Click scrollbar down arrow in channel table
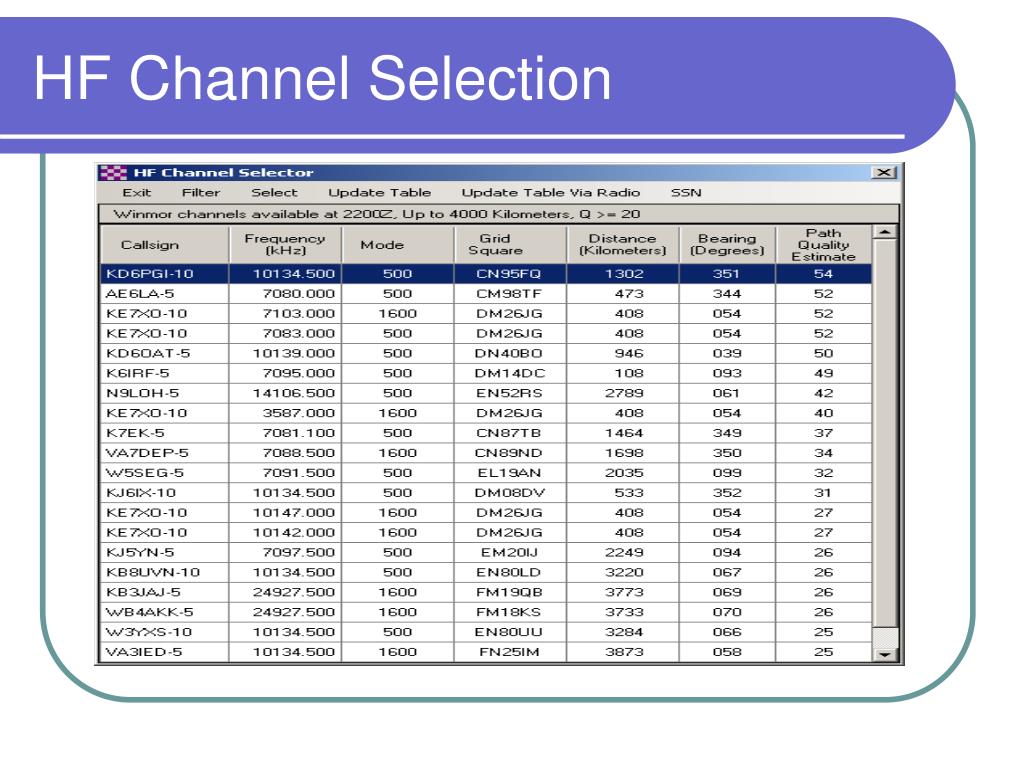The width and height of the screenshot is (1024, 768). 885,654
